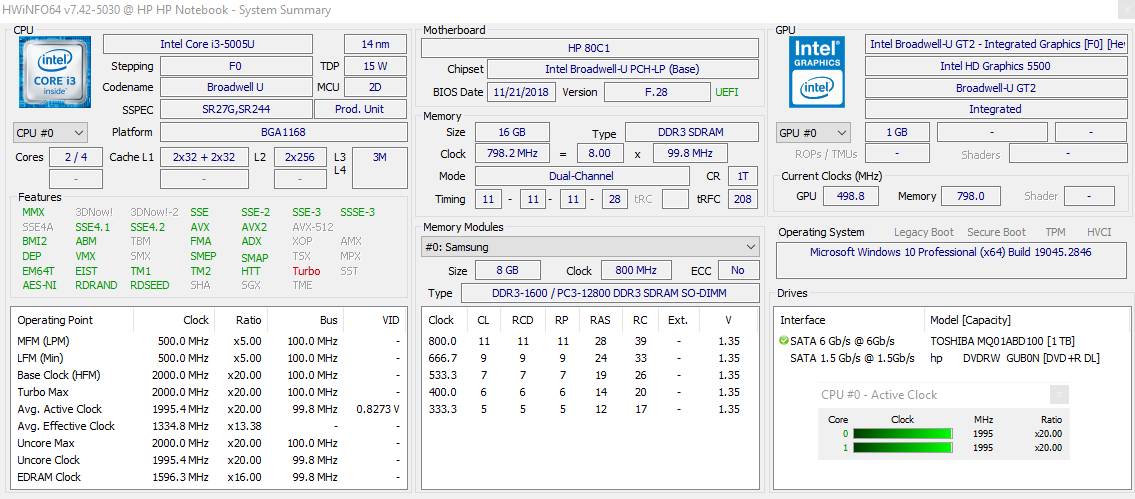This screenshot has width=1135, height=499.
Task: Click the CR '1T' field
Action: coord(743,176)
